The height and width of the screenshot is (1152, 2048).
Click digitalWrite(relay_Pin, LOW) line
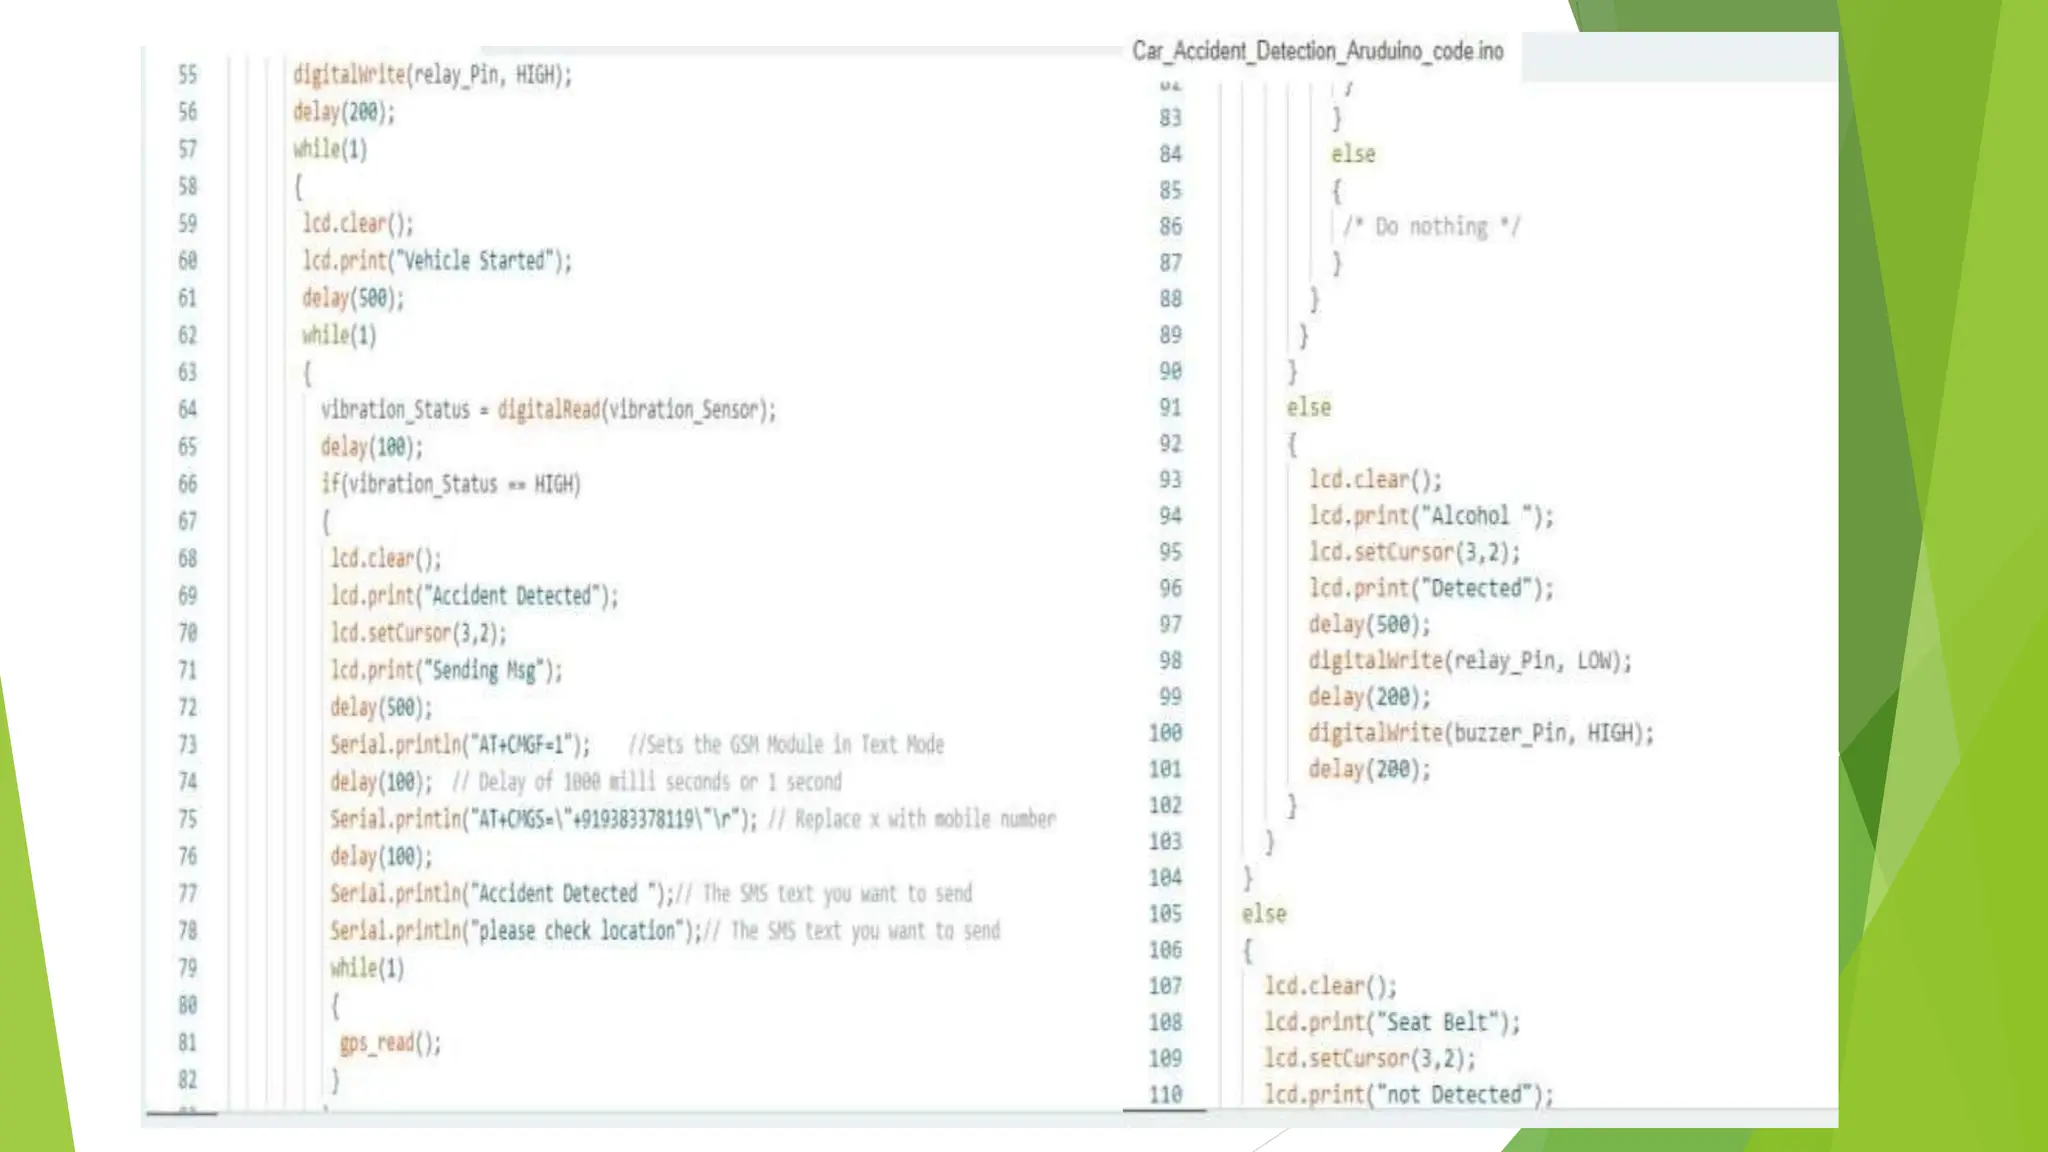(x=1469, y=661)
